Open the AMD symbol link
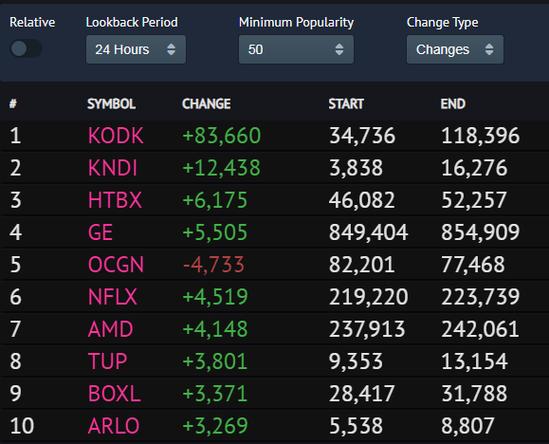 (110, 329)
